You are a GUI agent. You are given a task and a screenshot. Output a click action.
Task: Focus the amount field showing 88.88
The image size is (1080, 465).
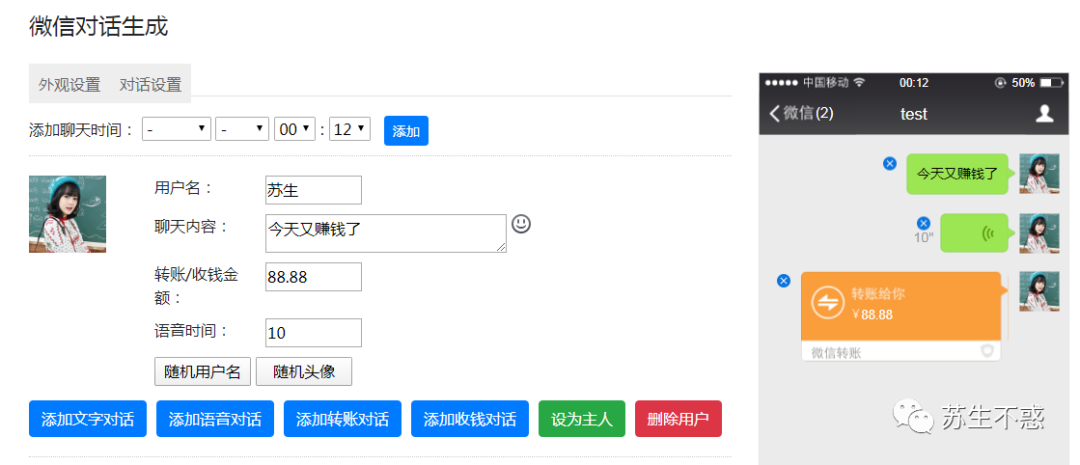(313, 277)
